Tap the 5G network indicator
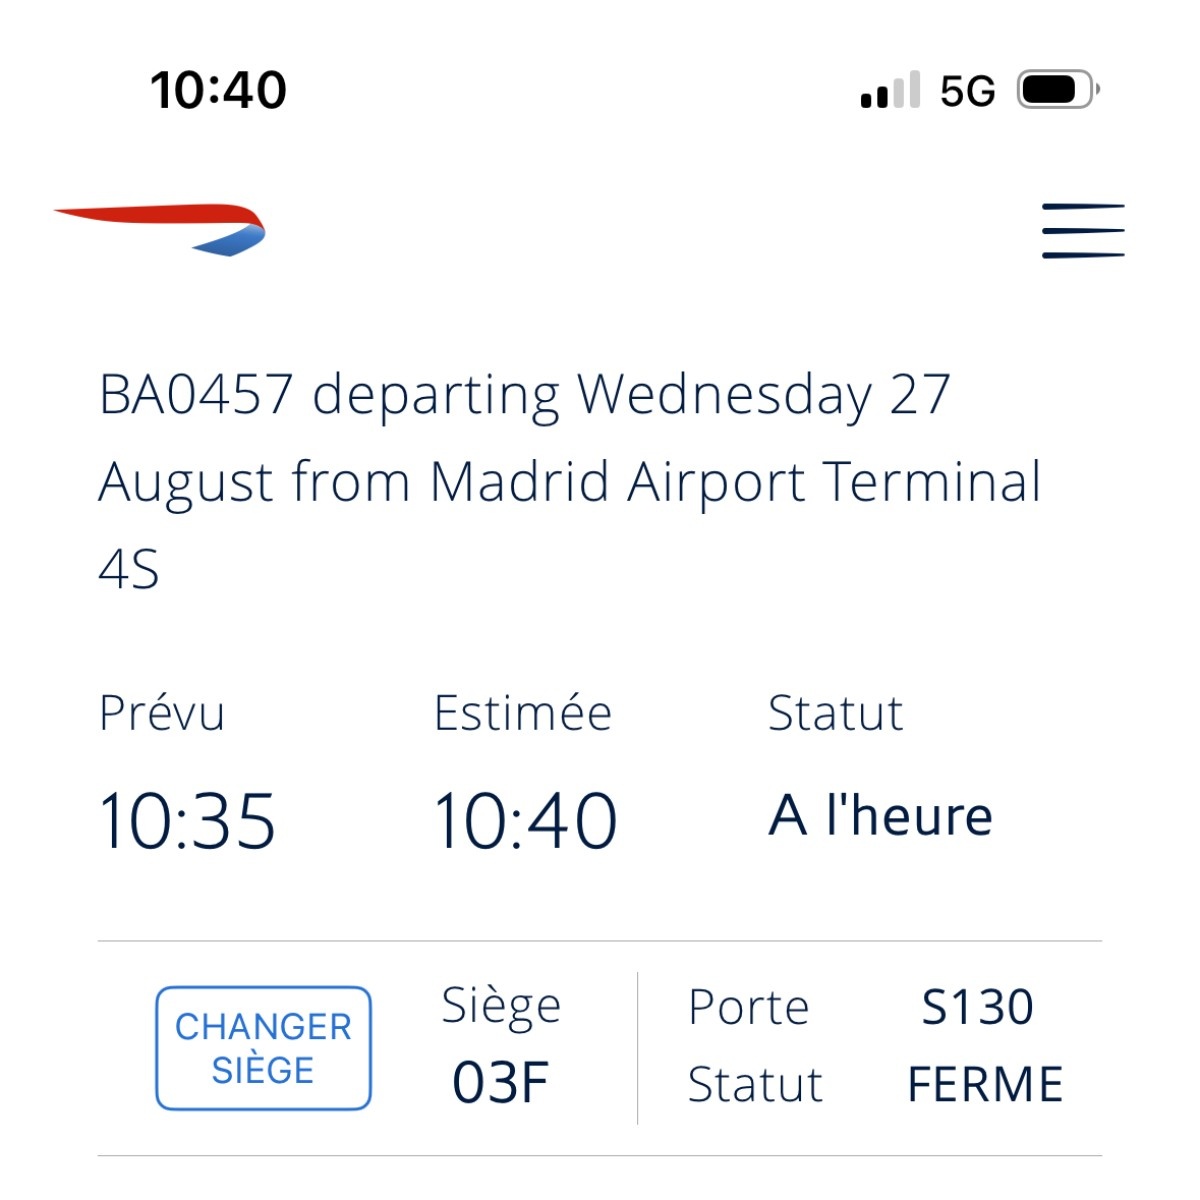The height and width of the screenshot is (1200, 1200). pos(967,92)
